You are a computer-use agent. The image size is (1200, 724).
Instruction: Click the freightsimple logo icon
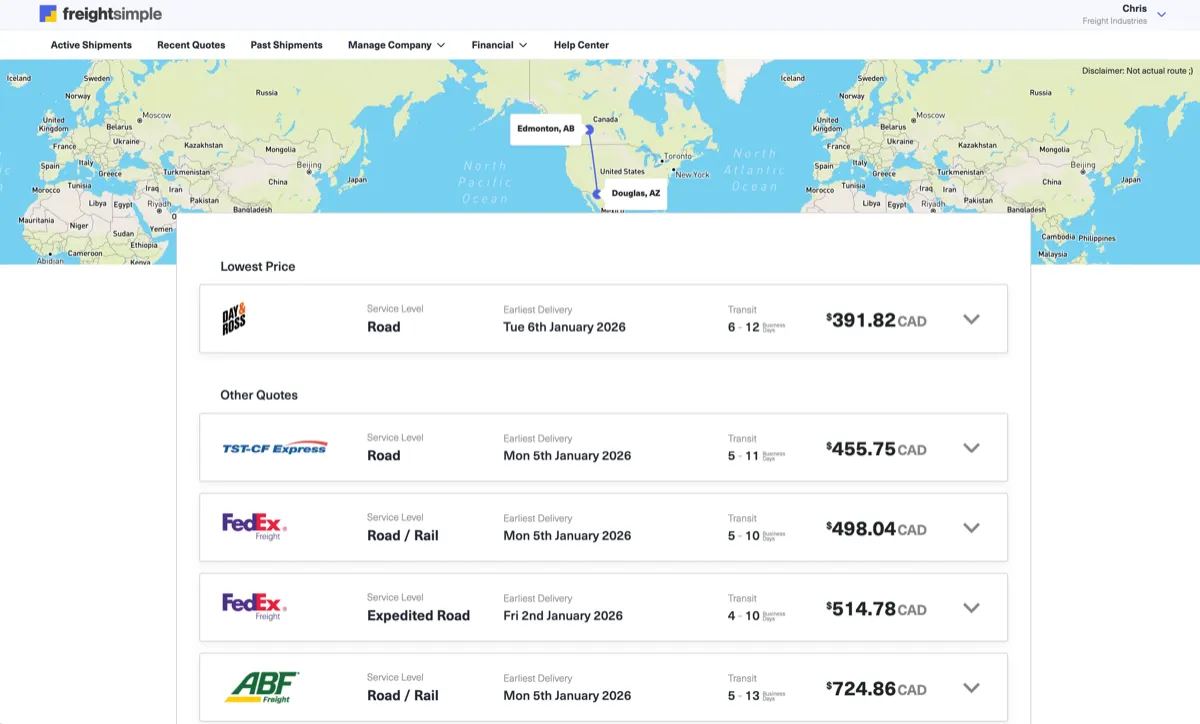pos(48,14)
